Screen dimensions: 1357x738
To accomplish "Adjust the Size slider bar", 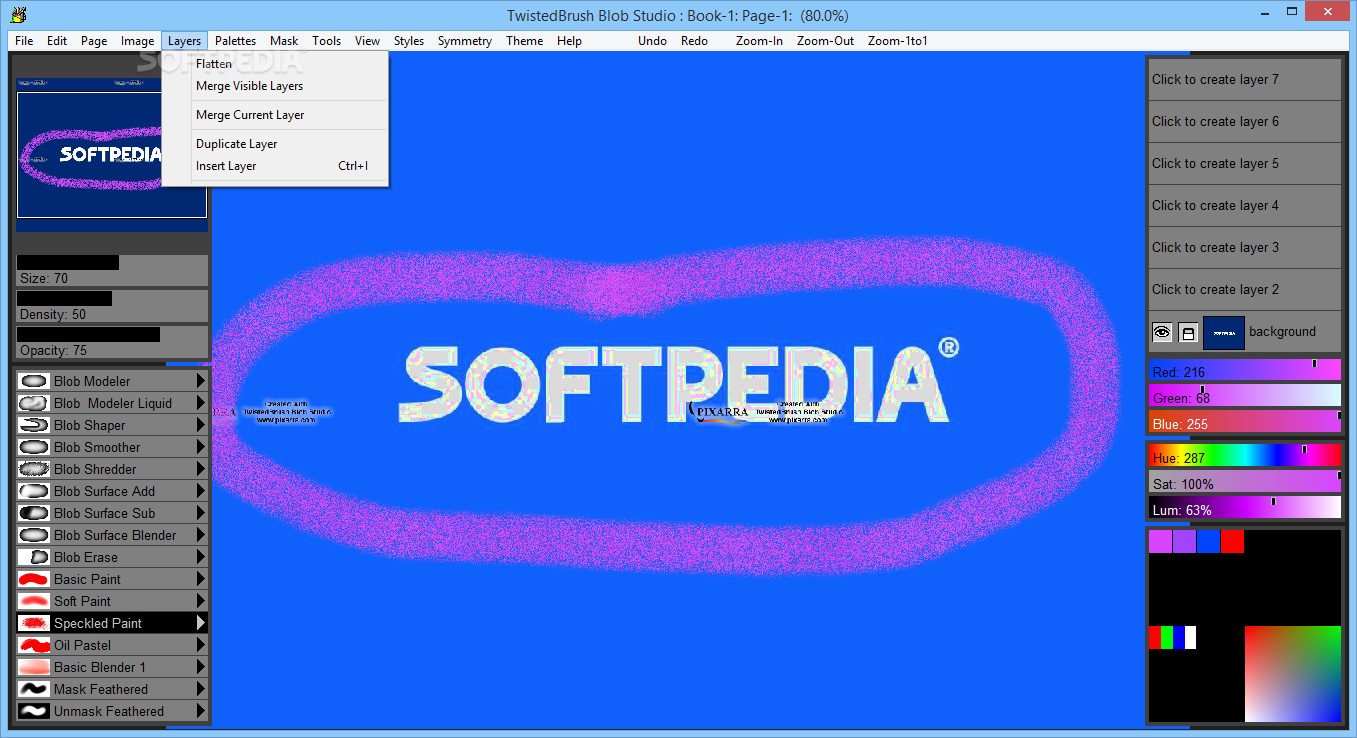I will pyautogui.click(x=112, y=271).
